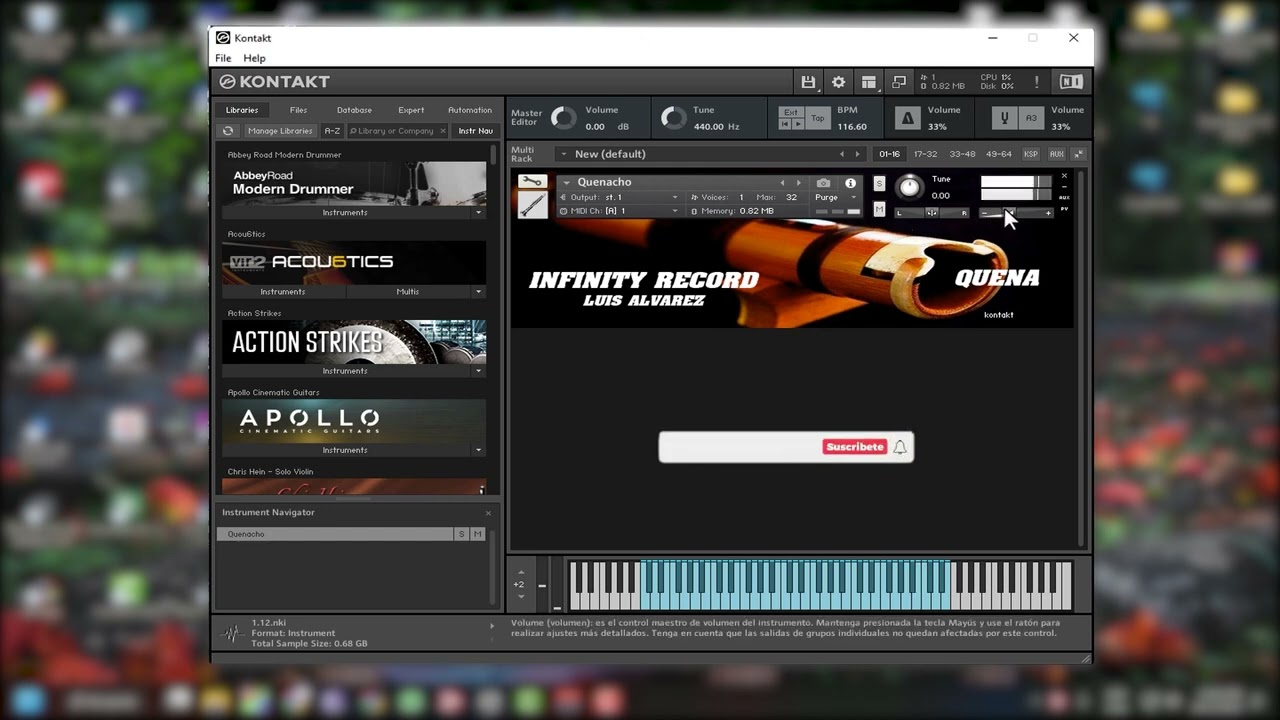The height and width of the screenshot is (720, 1280).
Task: Open Kontakt options via gear icon
Action: coord(839,82)
